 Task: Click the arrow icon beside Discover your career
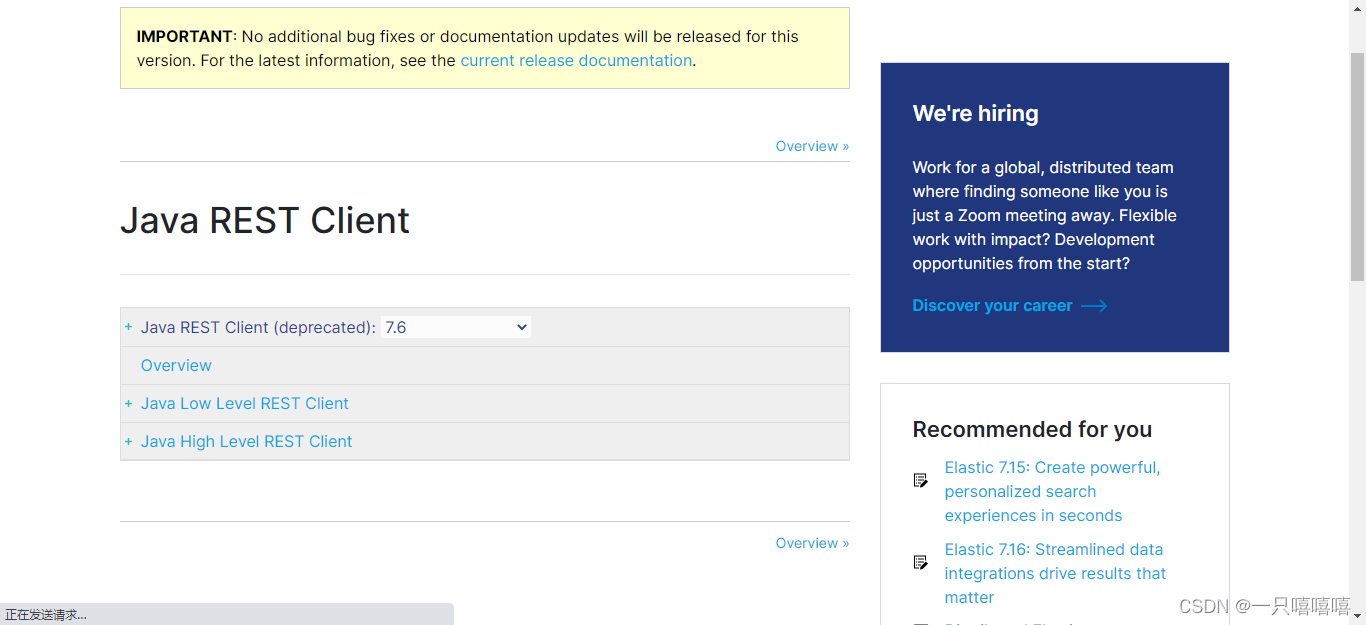[x=1094, y=306]
